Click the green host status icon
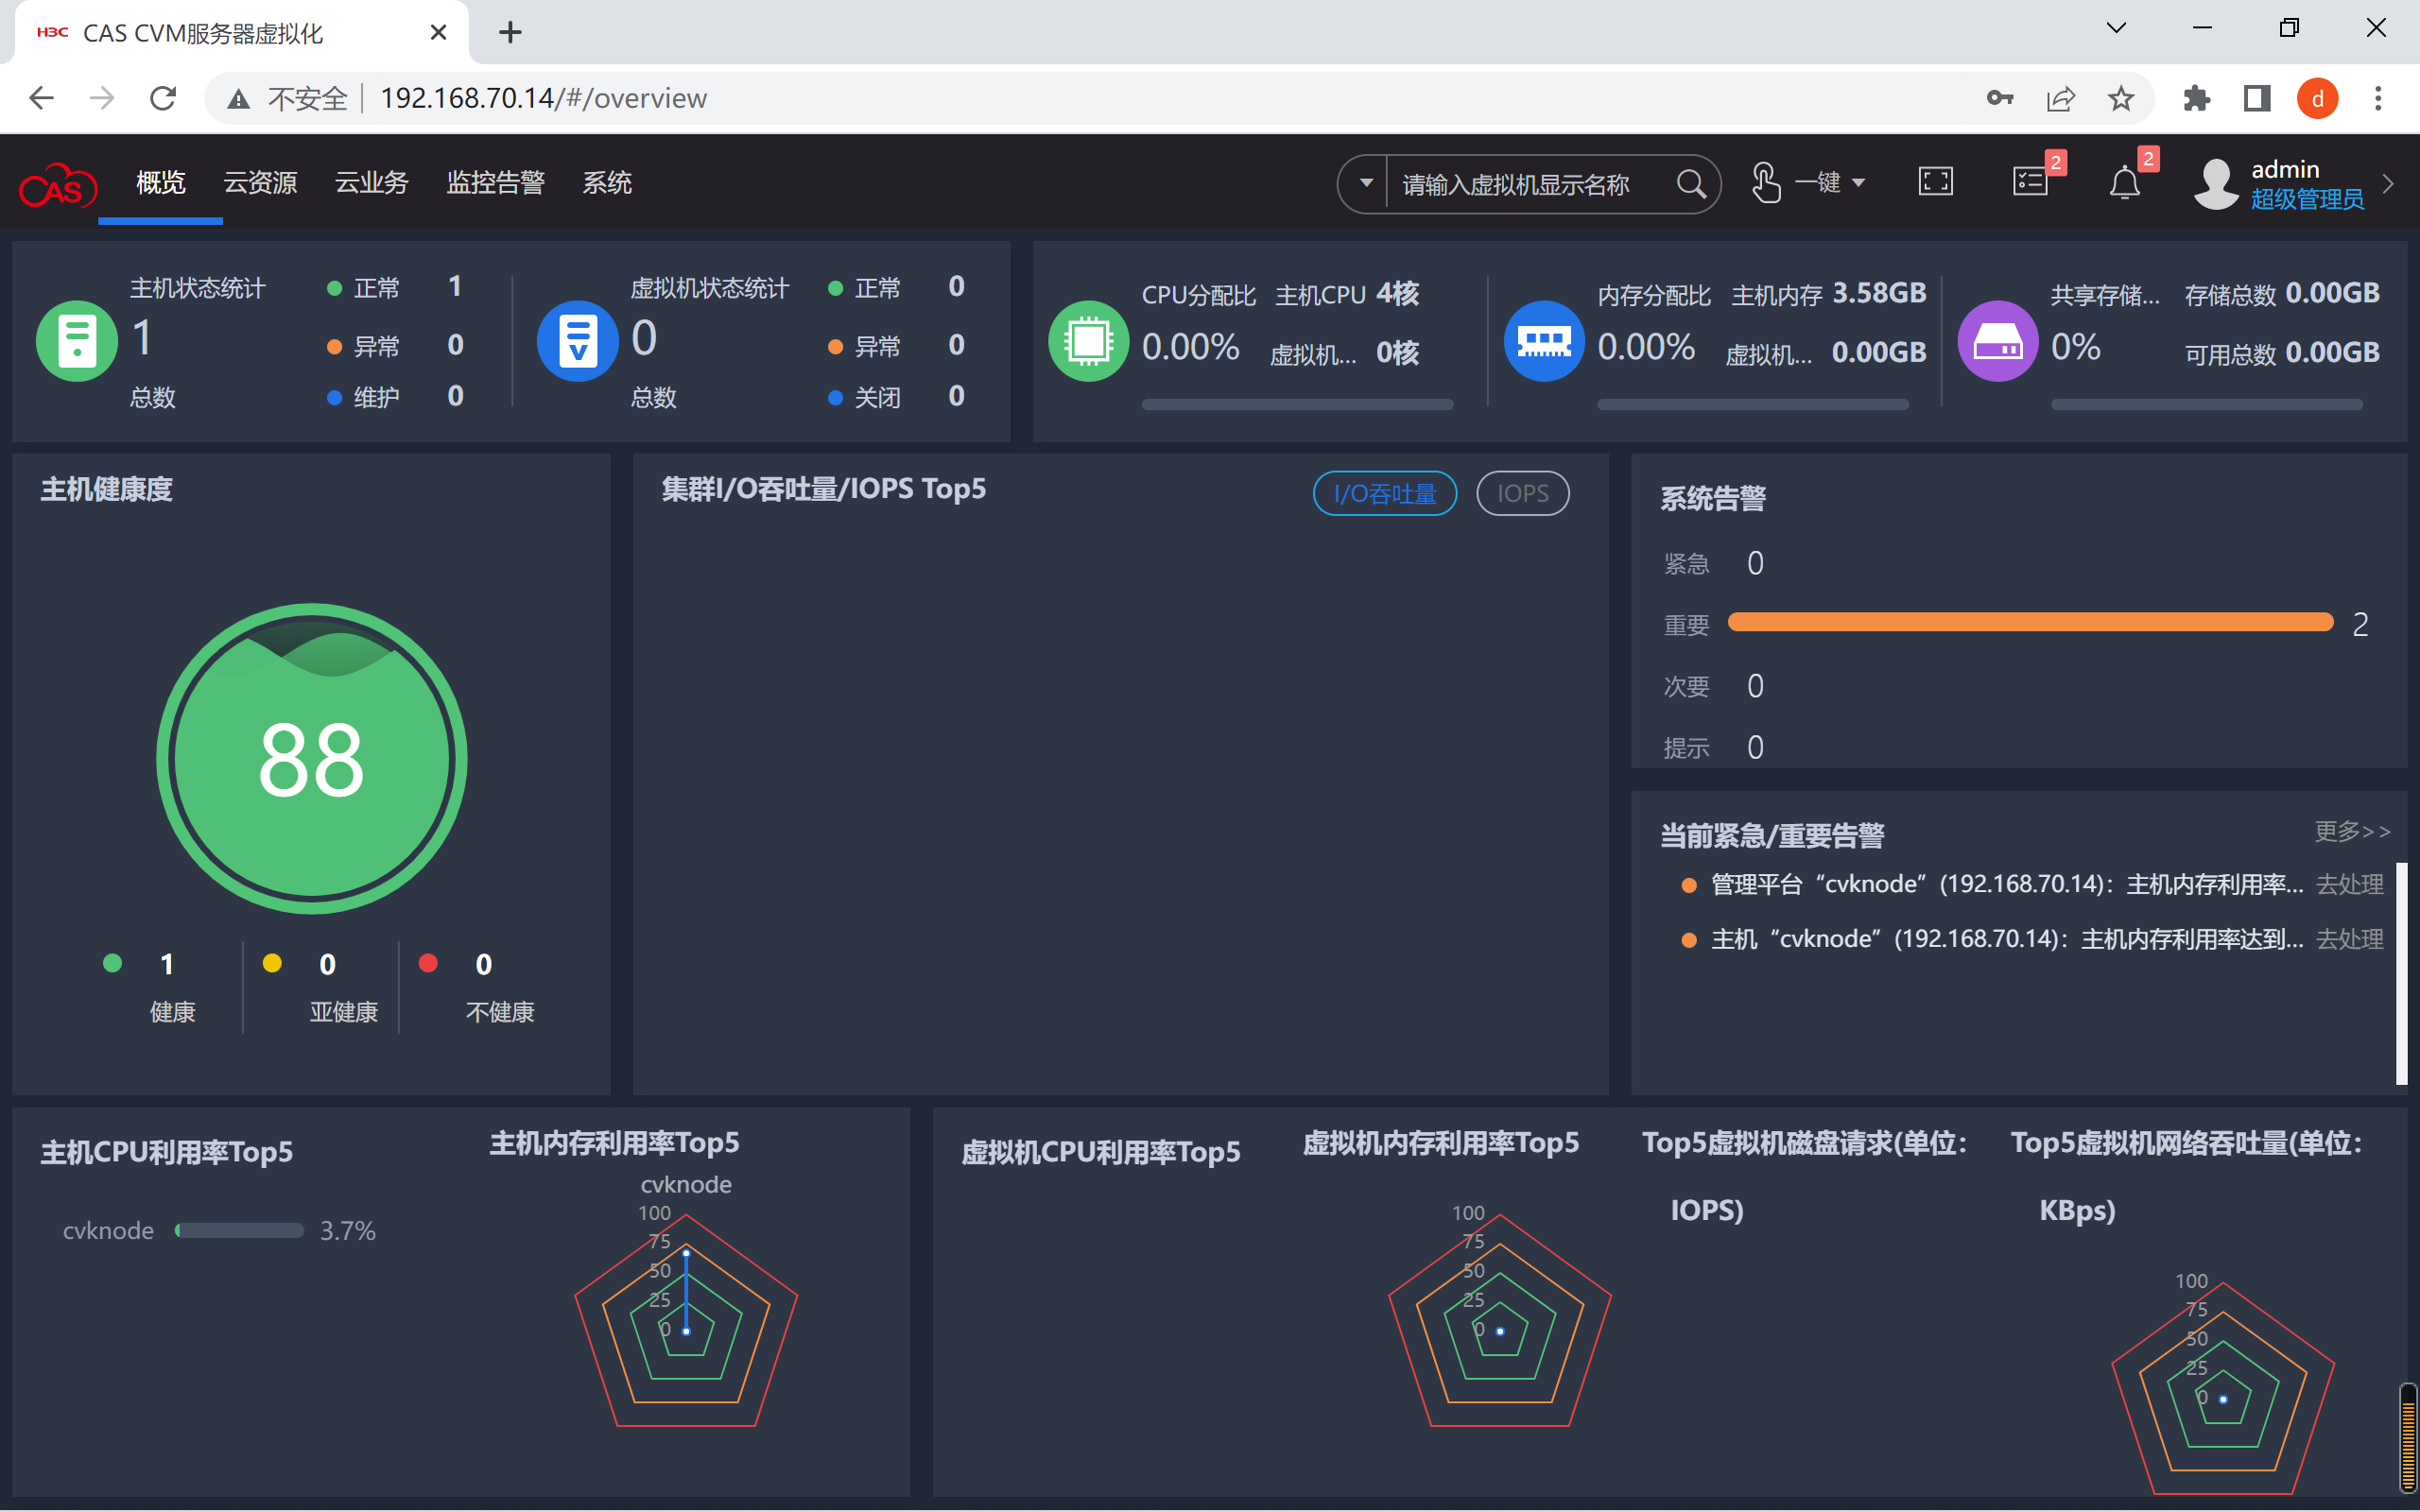 click(x=76, y=341)
